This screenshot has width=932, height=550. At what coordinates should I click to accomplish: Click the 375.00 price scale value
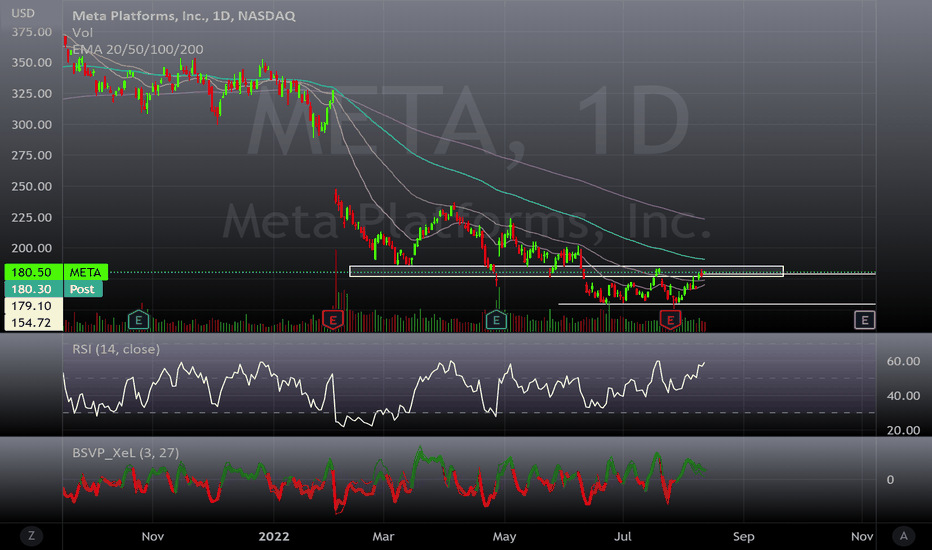click(x=32, y=32)
